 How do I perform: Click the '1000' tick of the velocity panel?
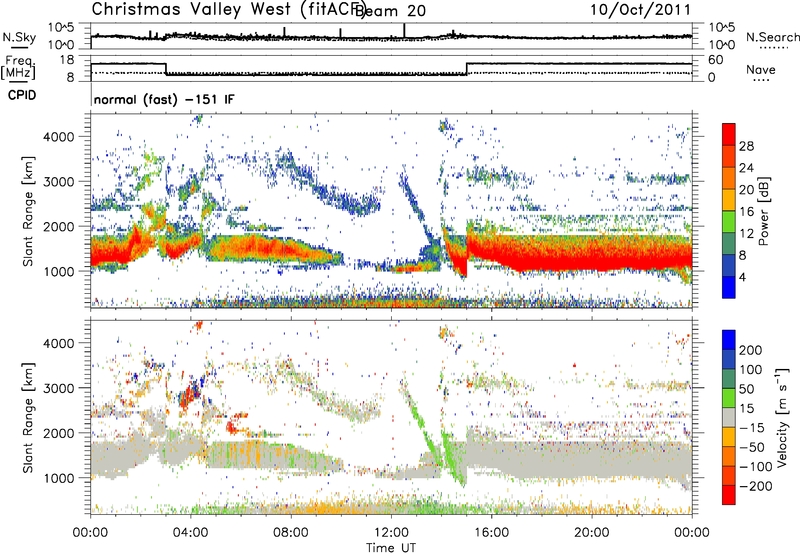59,478
